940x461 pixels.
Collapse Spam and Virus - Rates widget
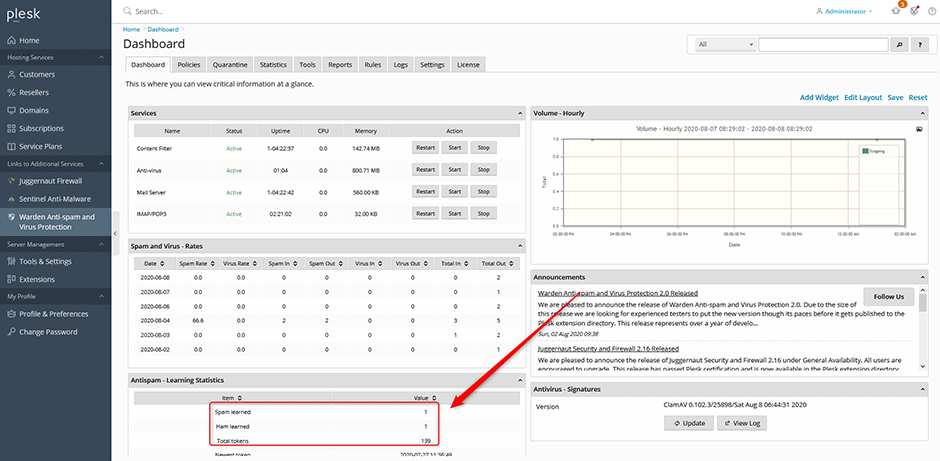pyautogui.click(x=520, y=245)
